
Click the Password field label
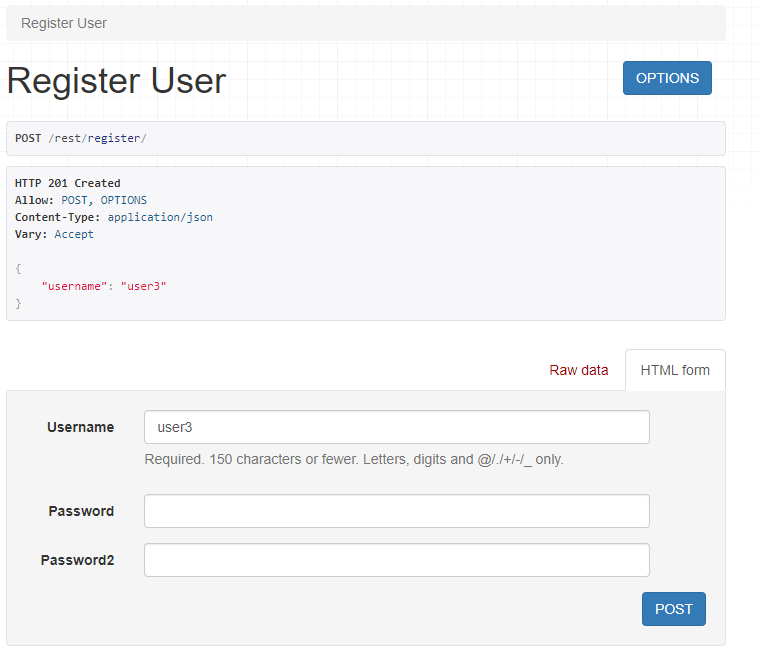pyautogui.click(x=81, y=511)
